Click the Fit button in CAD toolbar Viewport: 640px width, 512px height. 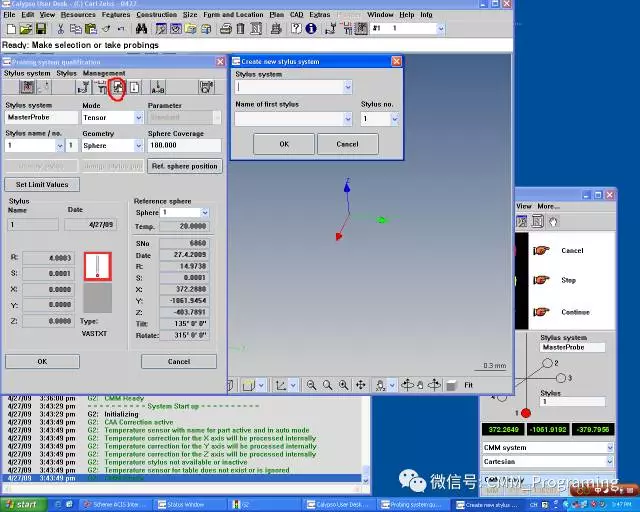[x=468, y=385]
